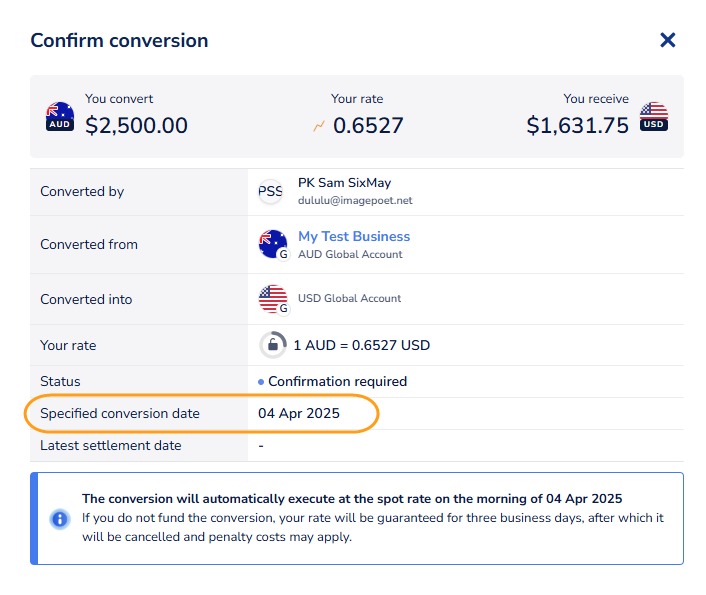Viewport: 706px width, 595px height.
Task: Select the $2,500.00 convert amount
Action: 136,125
